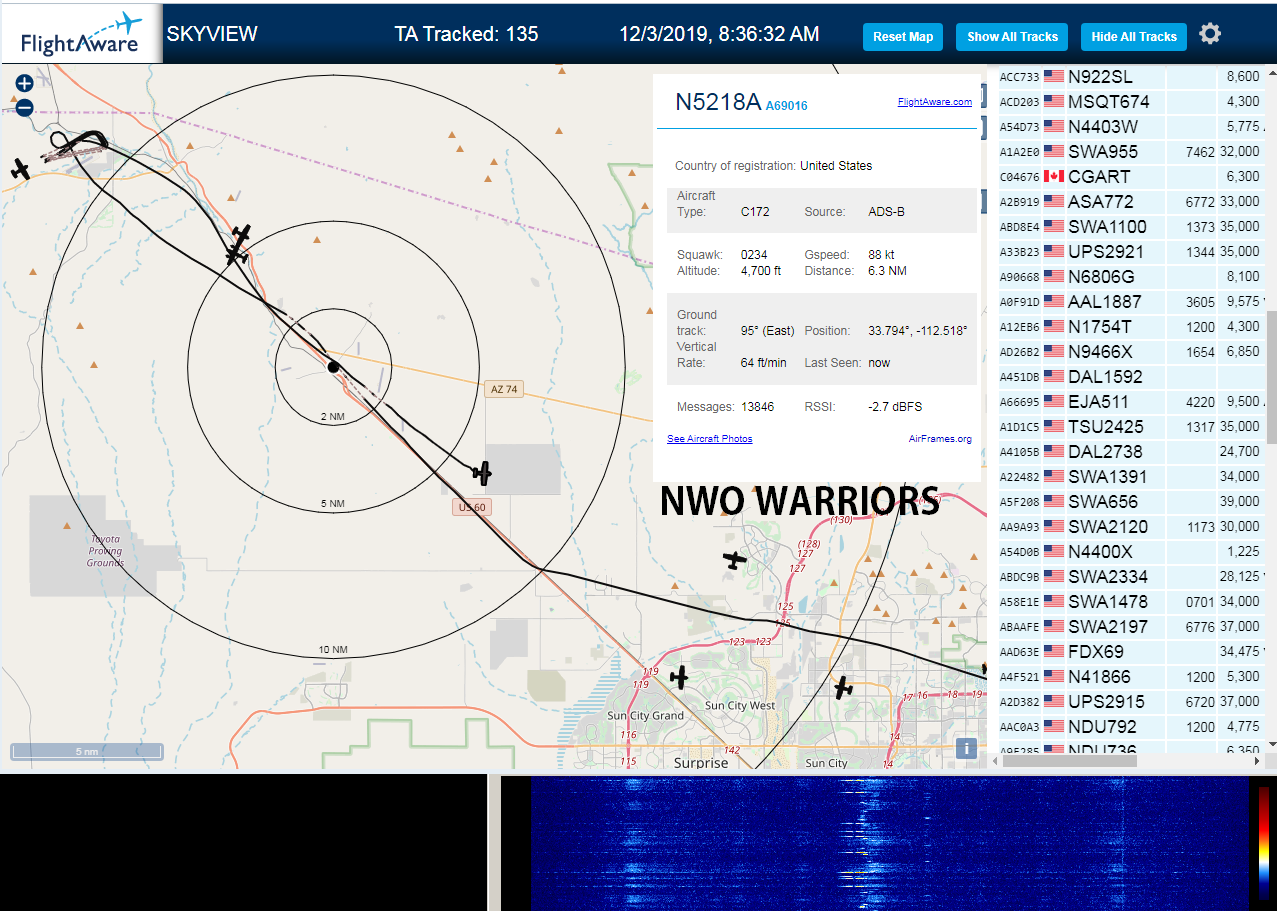Open AirFrames.org link
This screenshot has height=911, width=1277.
[940, 439]
